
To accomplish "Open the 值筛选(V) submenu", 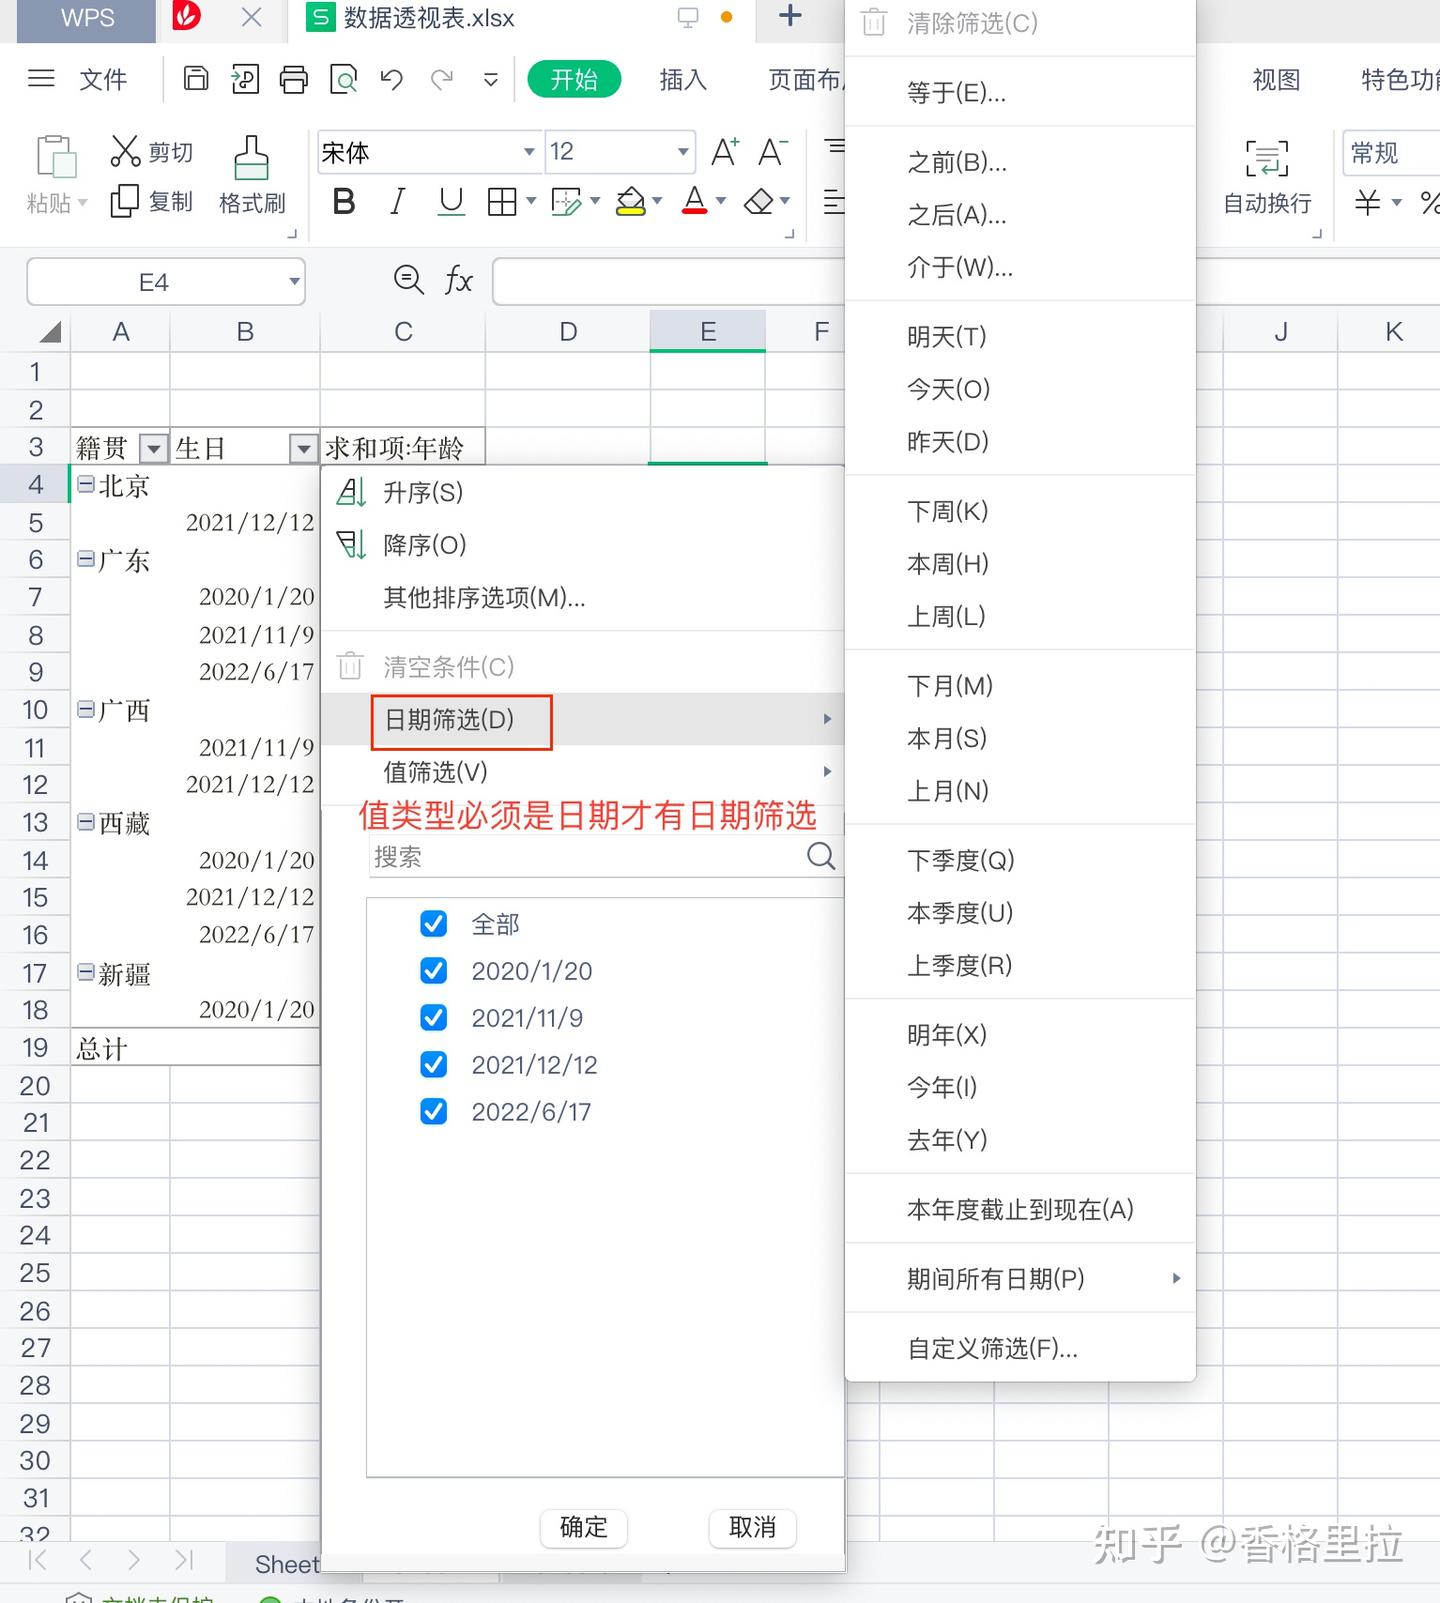I will click(584, 771).
